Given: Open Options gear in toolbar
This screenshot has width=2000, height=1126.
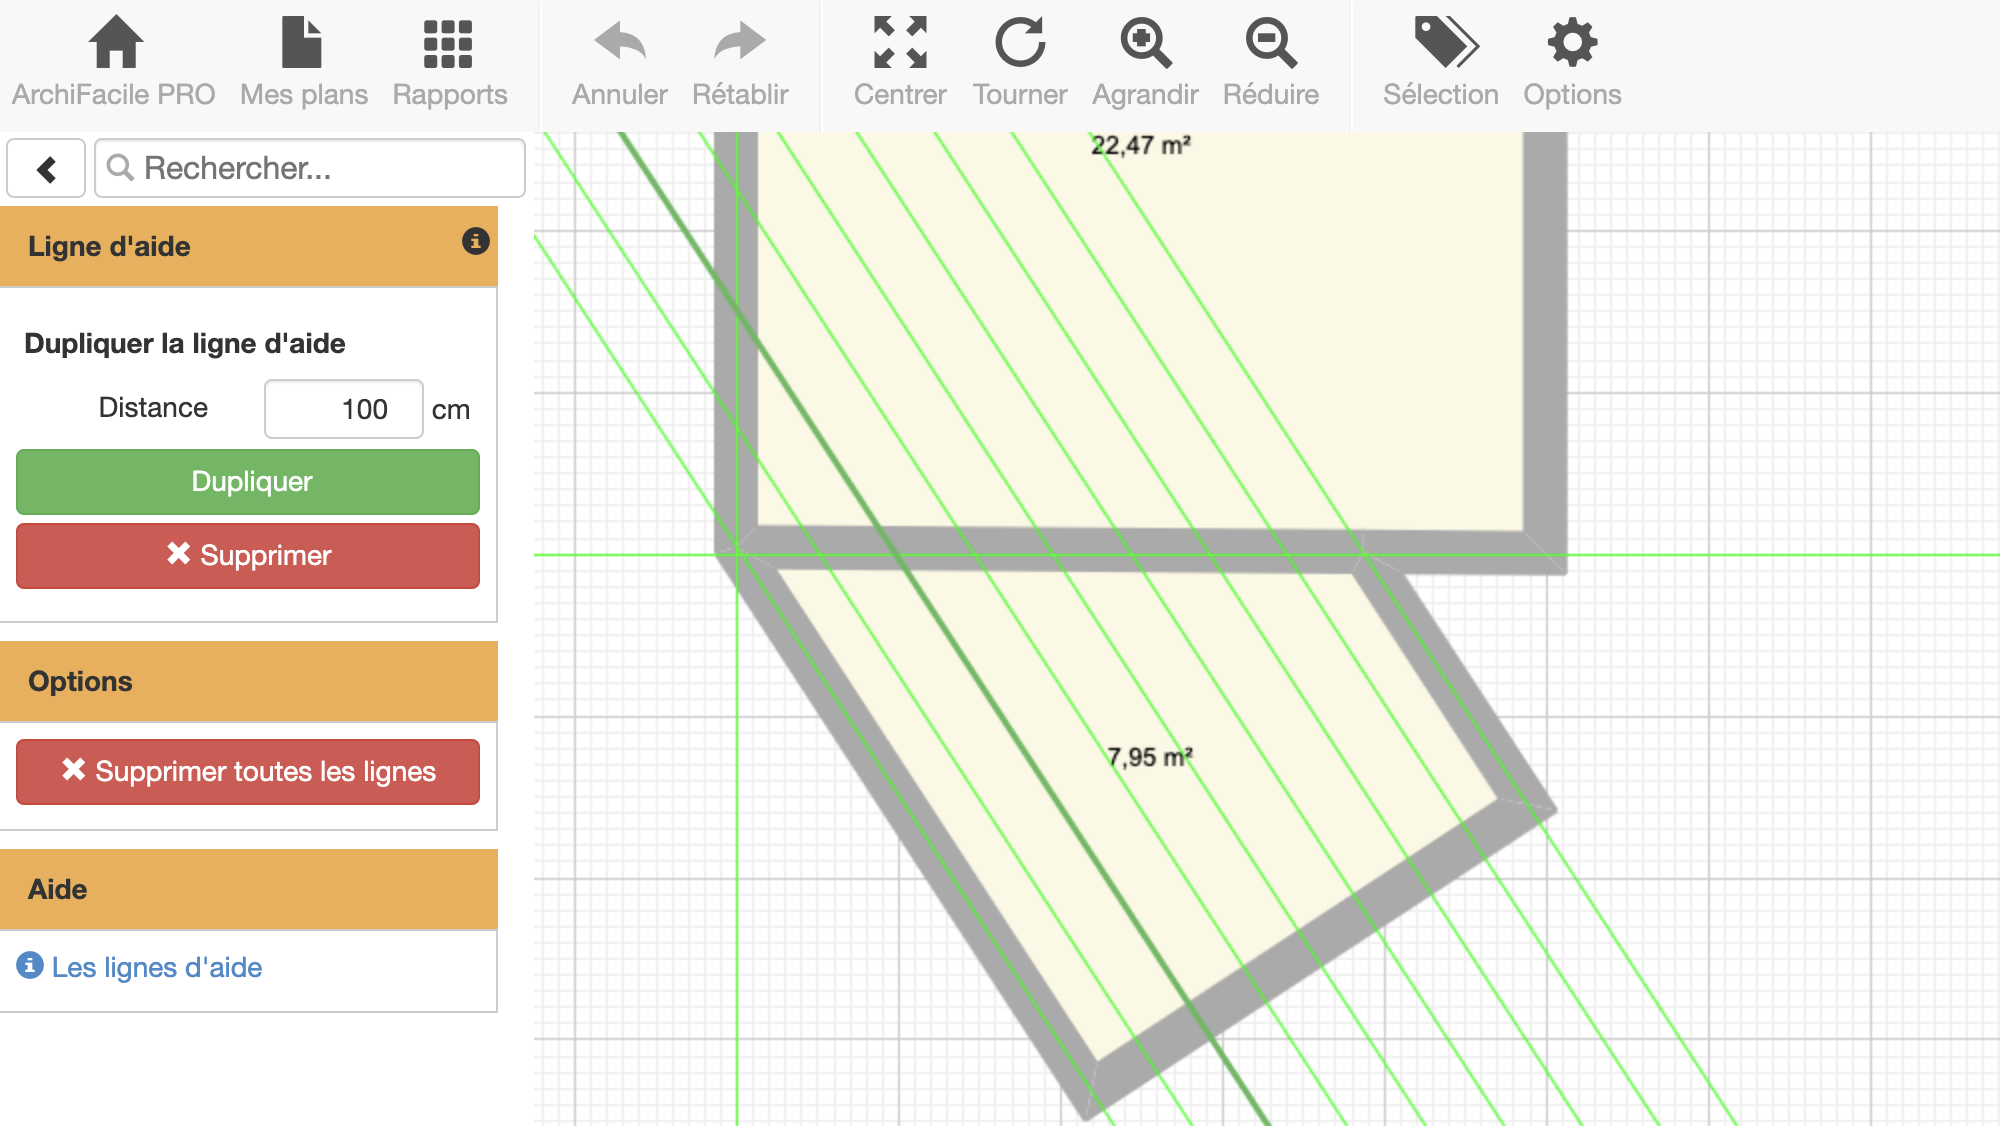Looking at the screenshot, I should click(1571, 44).
